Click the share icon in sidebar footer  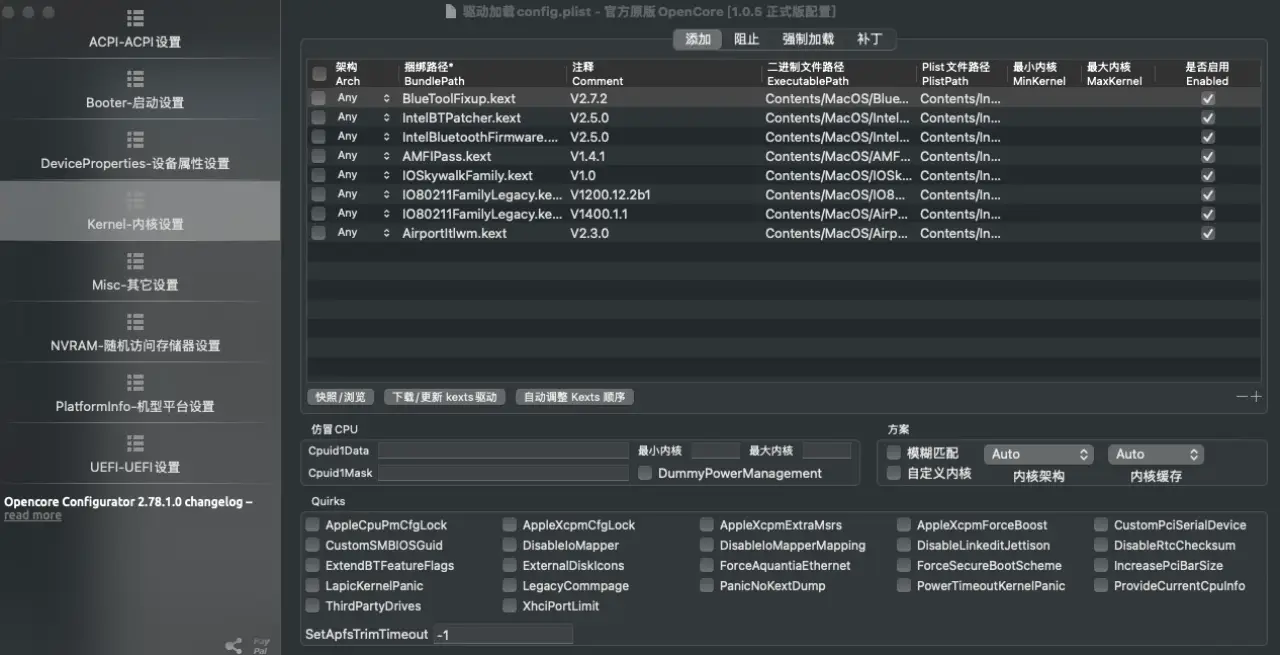pyautogui.click(x=233, y=646)
